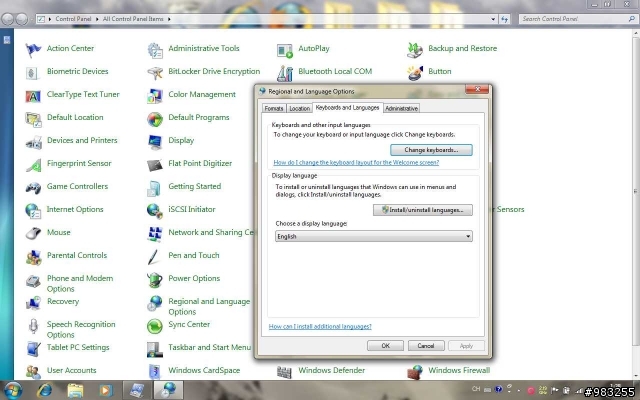
Task: Open the Administrative Tools icon
Action: [x=155, y=50]
